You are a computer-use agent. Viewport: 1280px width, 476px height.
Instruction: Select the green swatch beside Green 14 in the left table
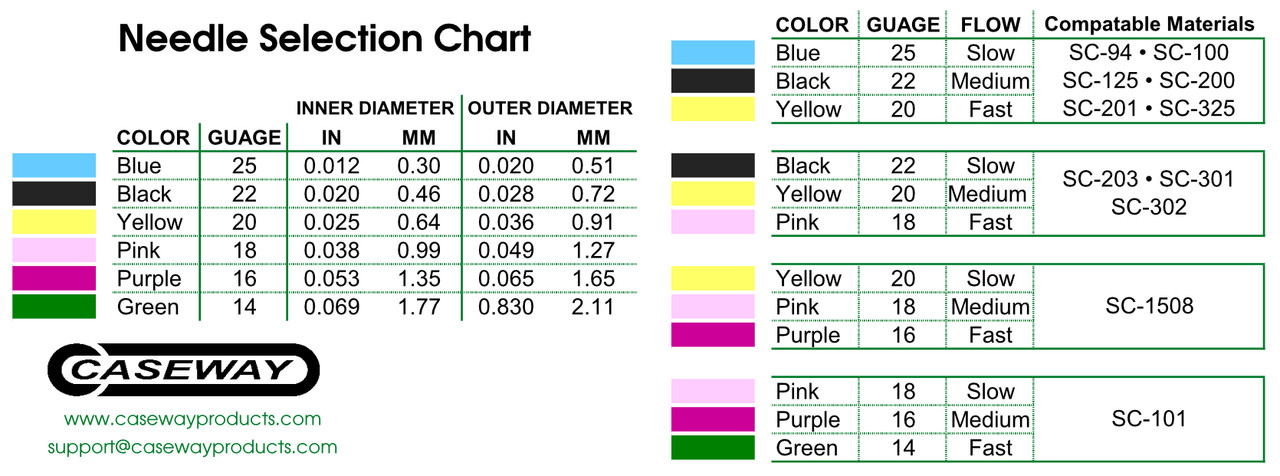coord(54,306)
